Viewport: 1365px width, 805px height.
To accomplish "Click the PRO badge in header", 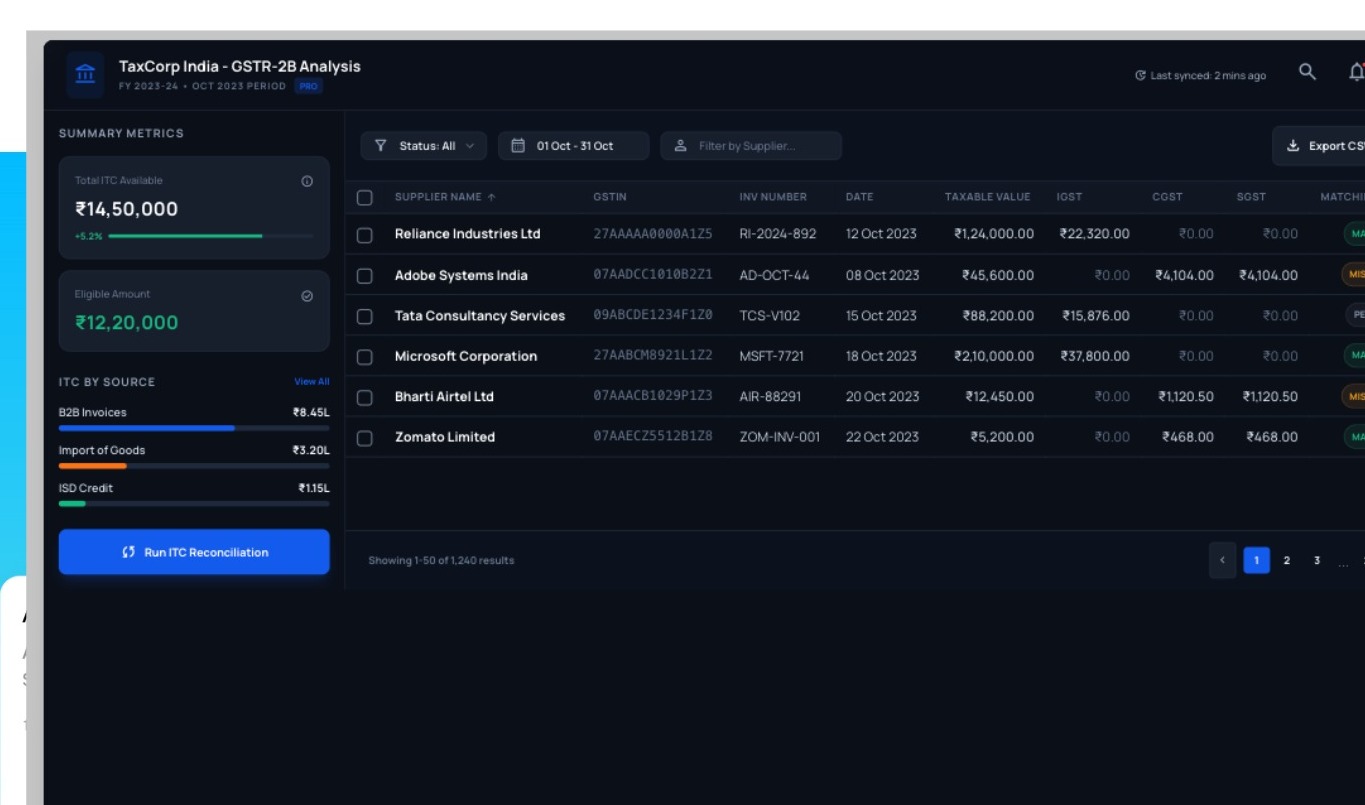I will click(309, 87).
